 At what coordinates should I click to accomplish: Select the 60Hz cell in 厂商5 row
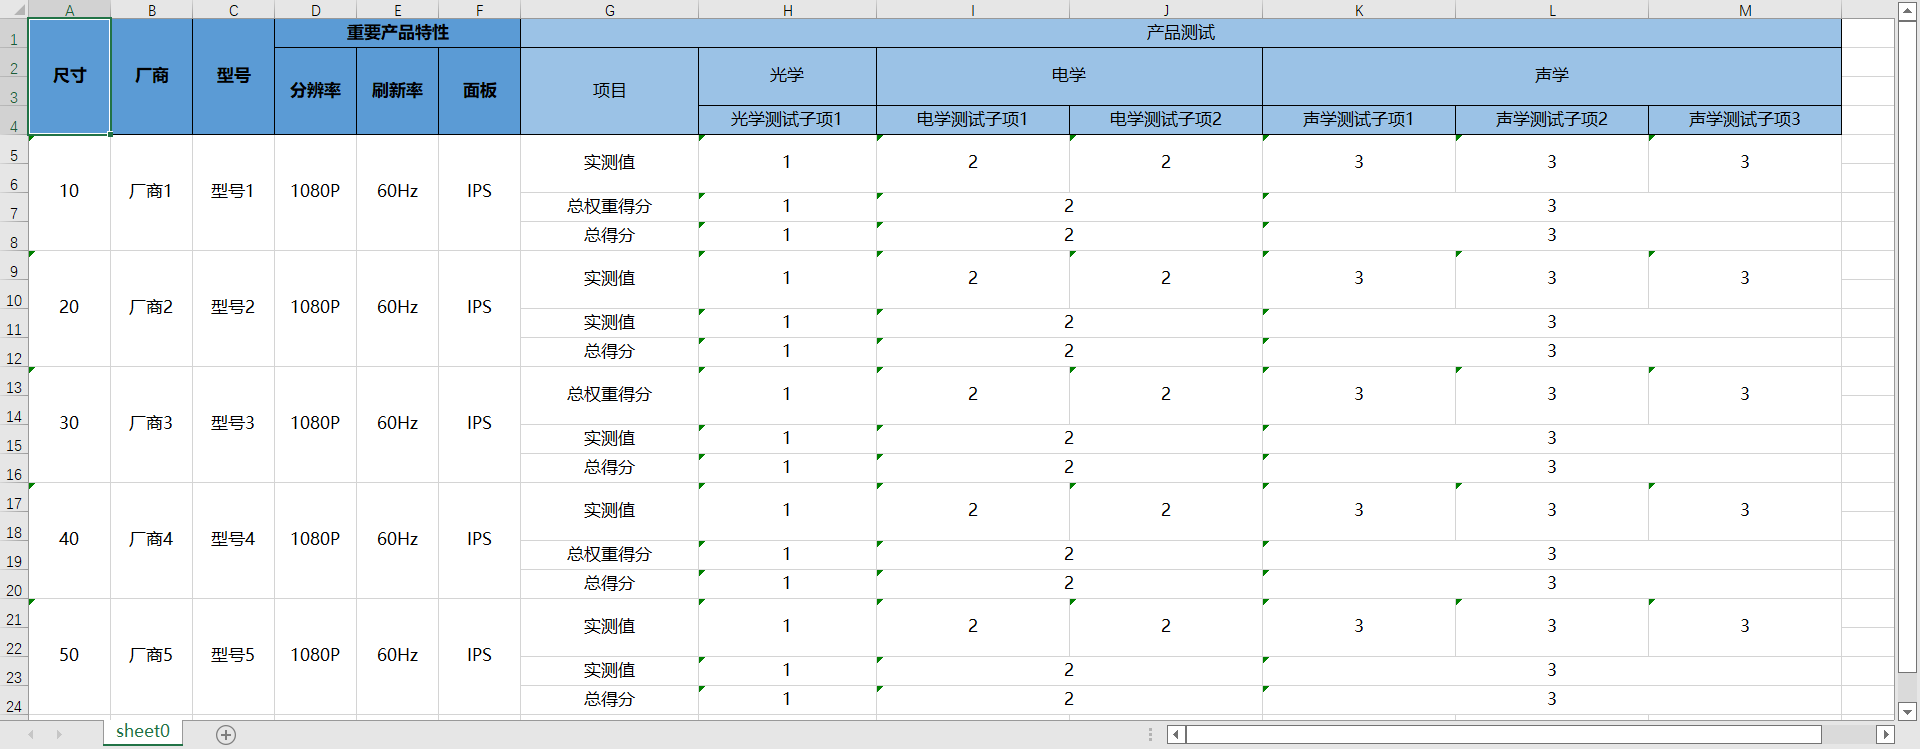(x=397, y=656)
